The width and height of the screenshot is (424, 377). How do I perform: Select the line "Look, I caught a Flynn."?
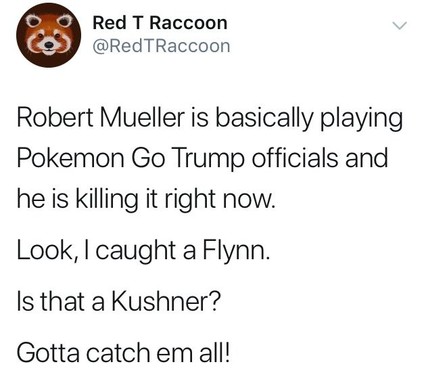(x=143, y=251)
